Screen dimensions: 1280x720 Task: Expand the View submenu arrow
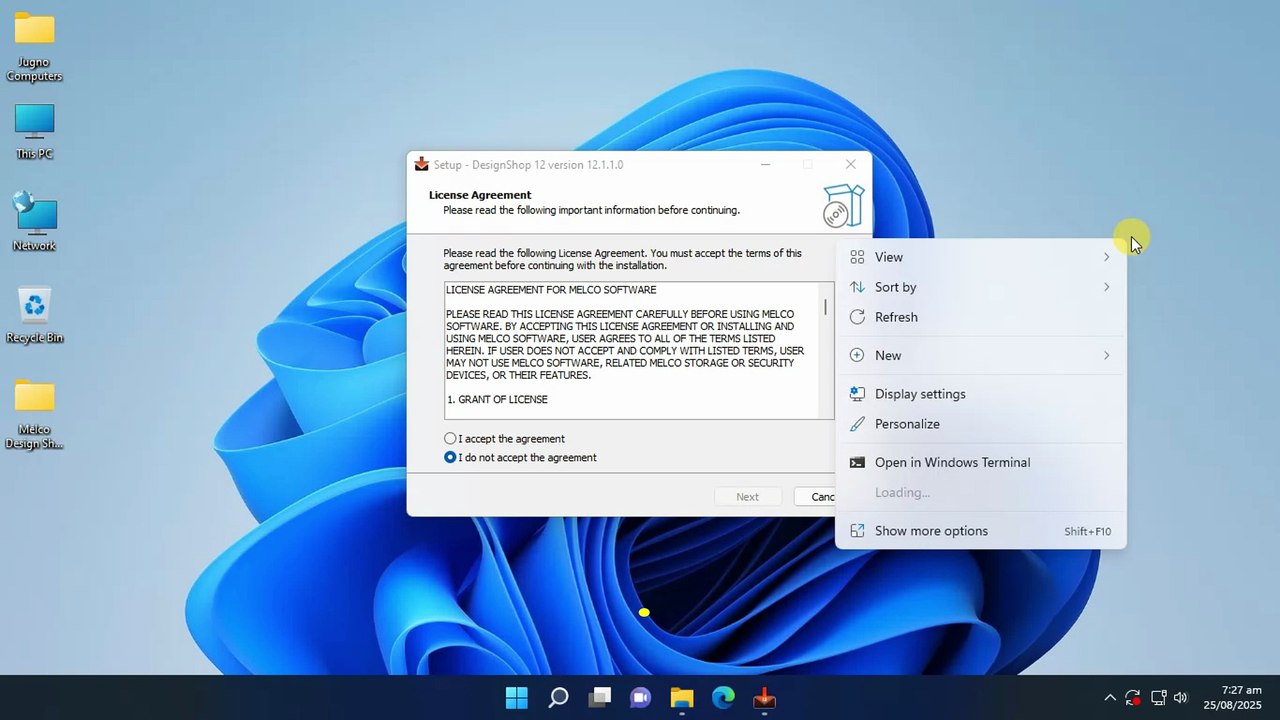[1106, 257]
